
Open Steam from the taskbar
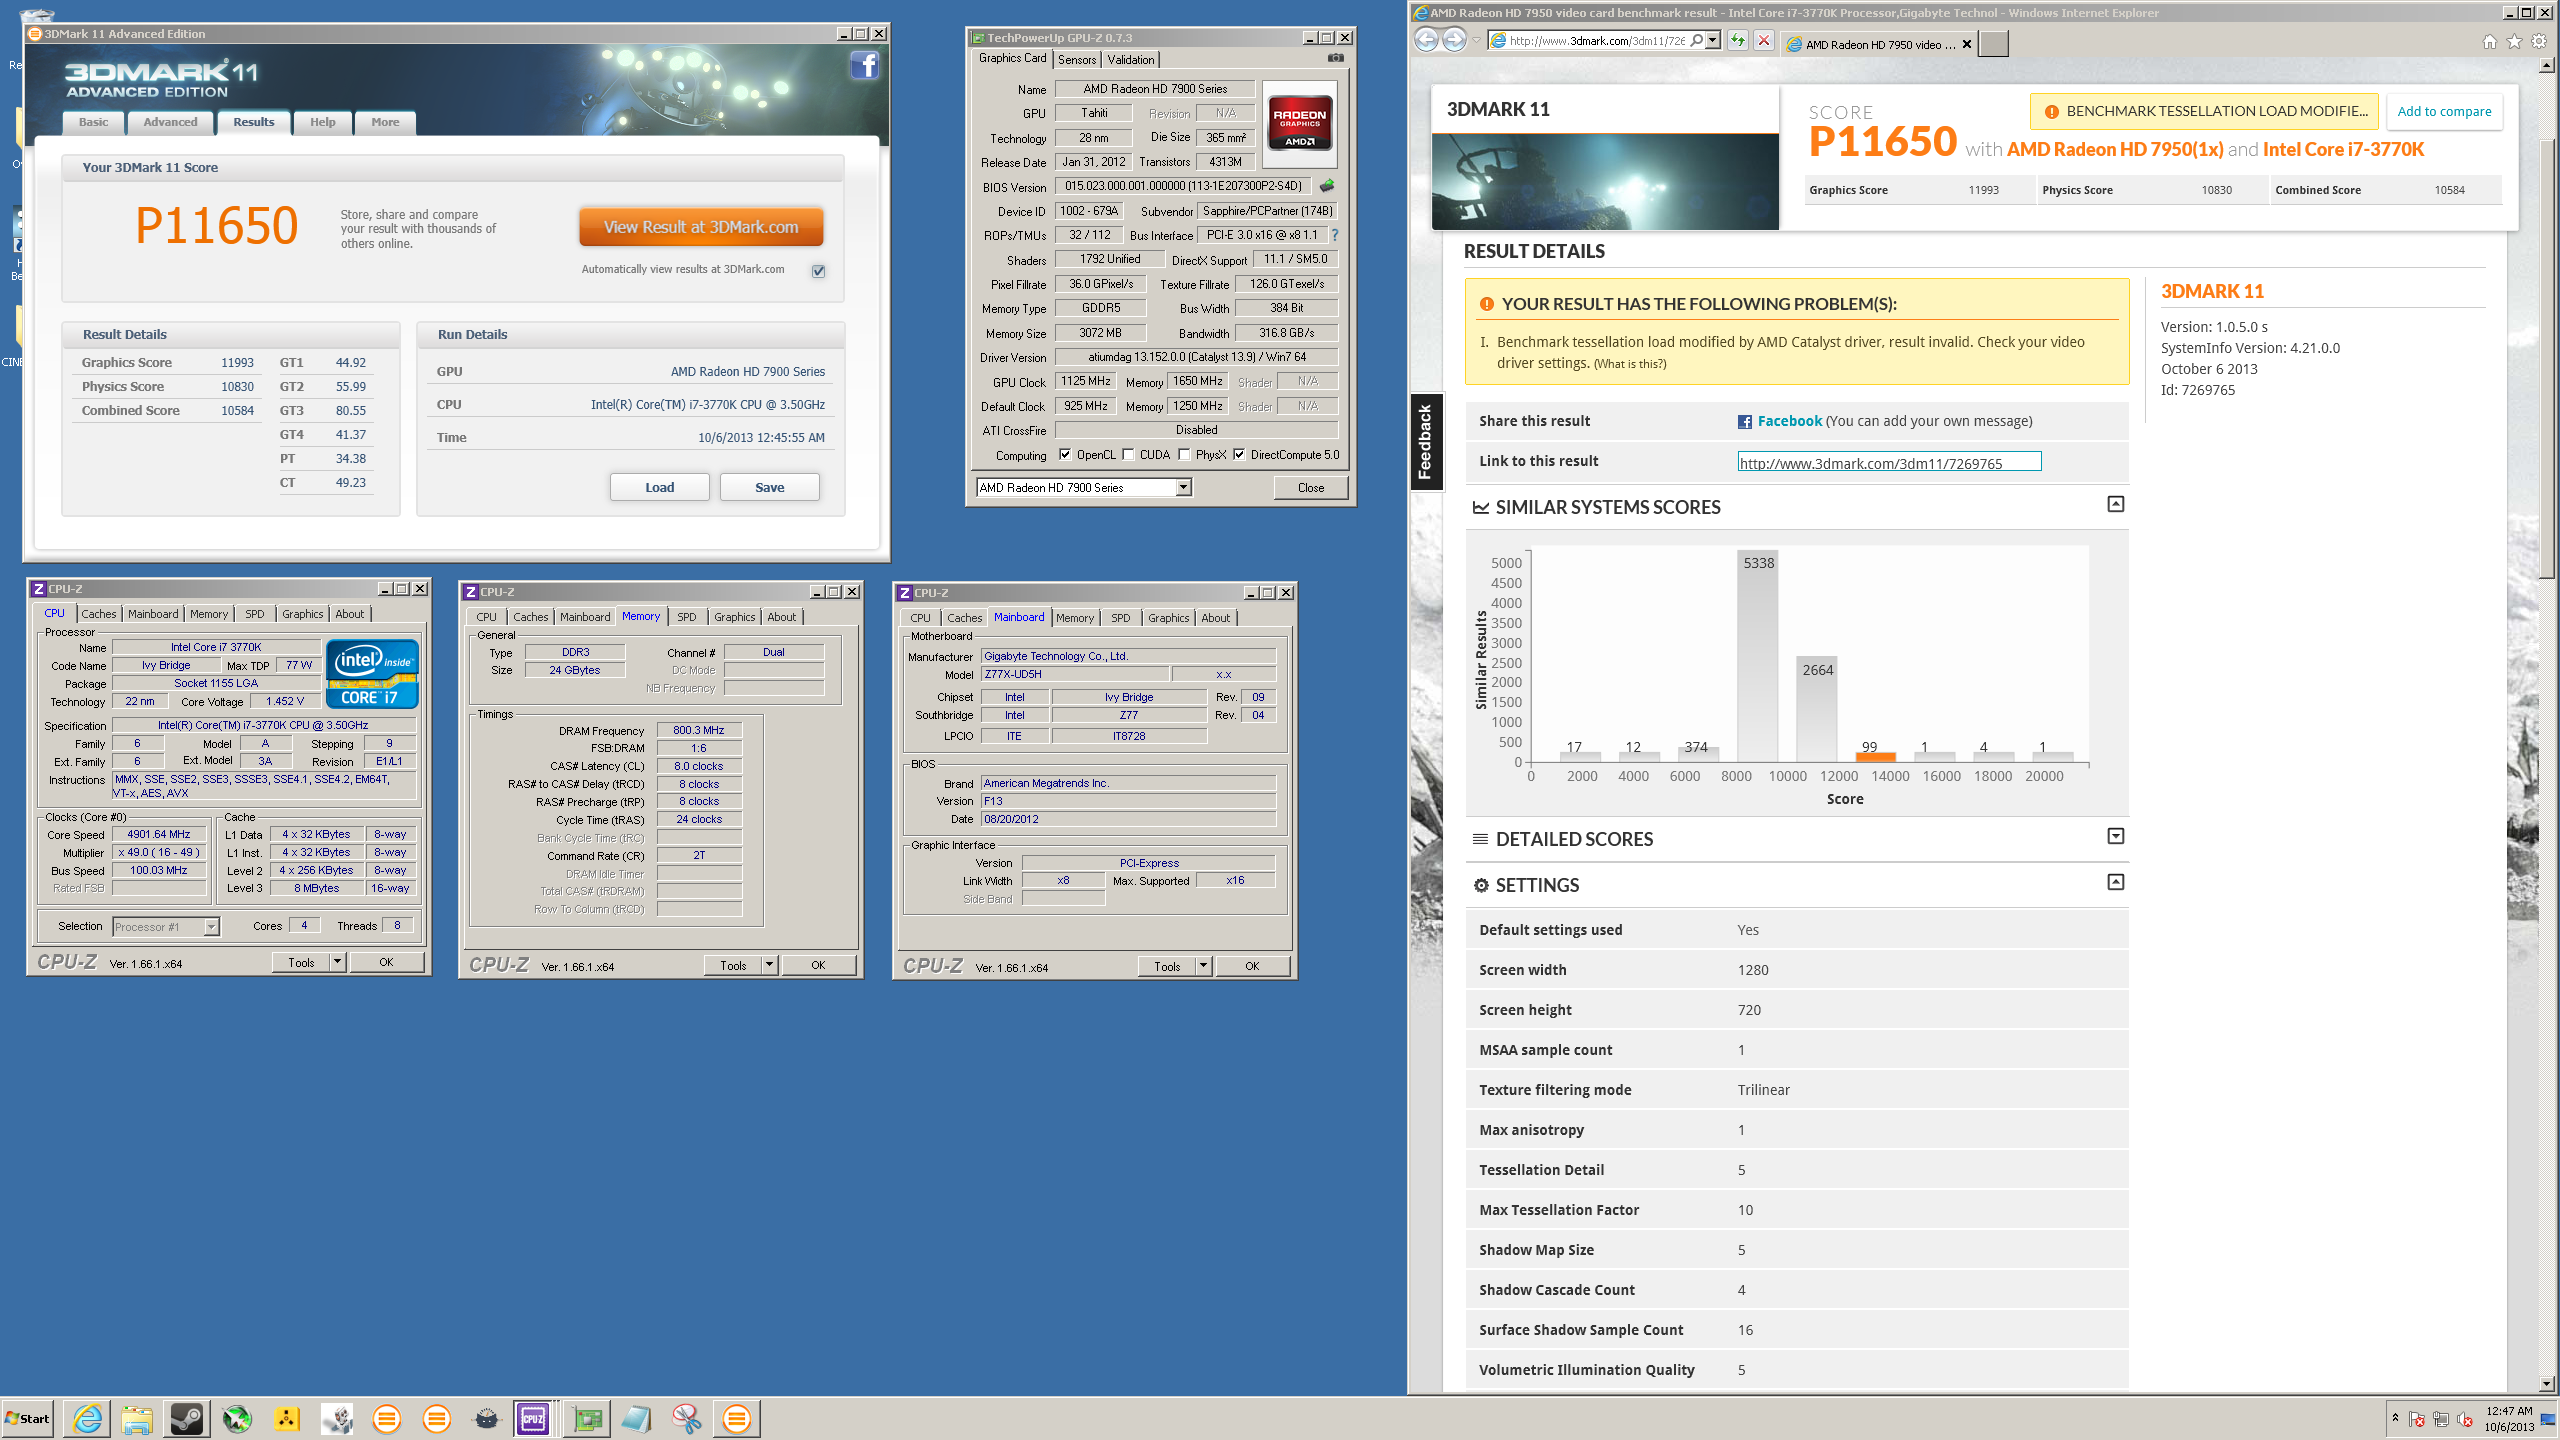tap(187, 1419)
